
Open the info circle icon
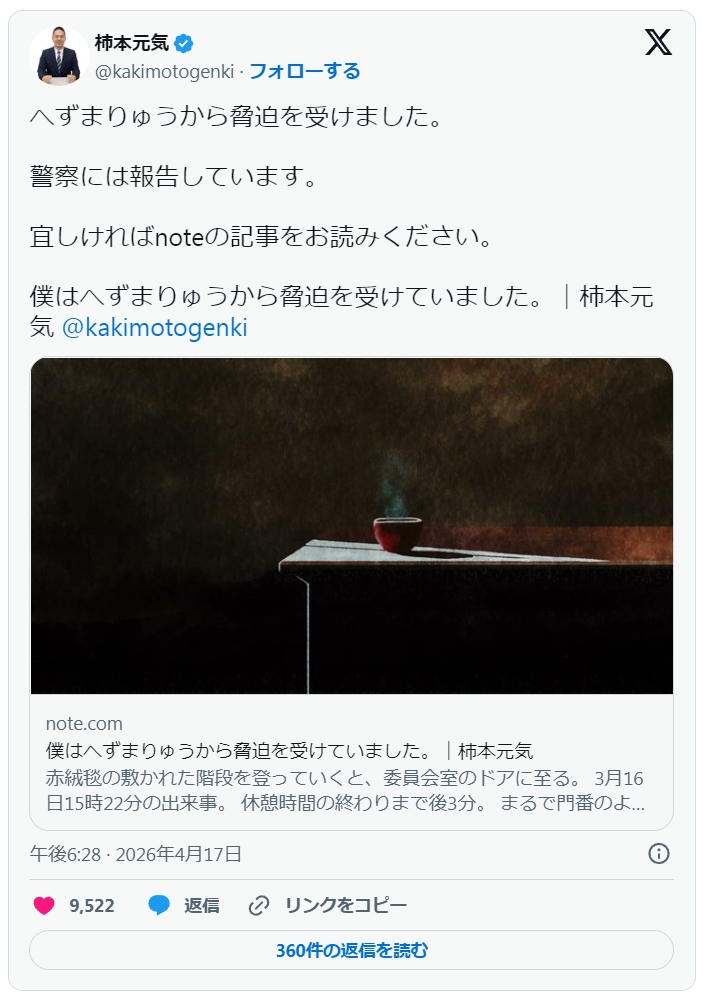tap(659, 853)
